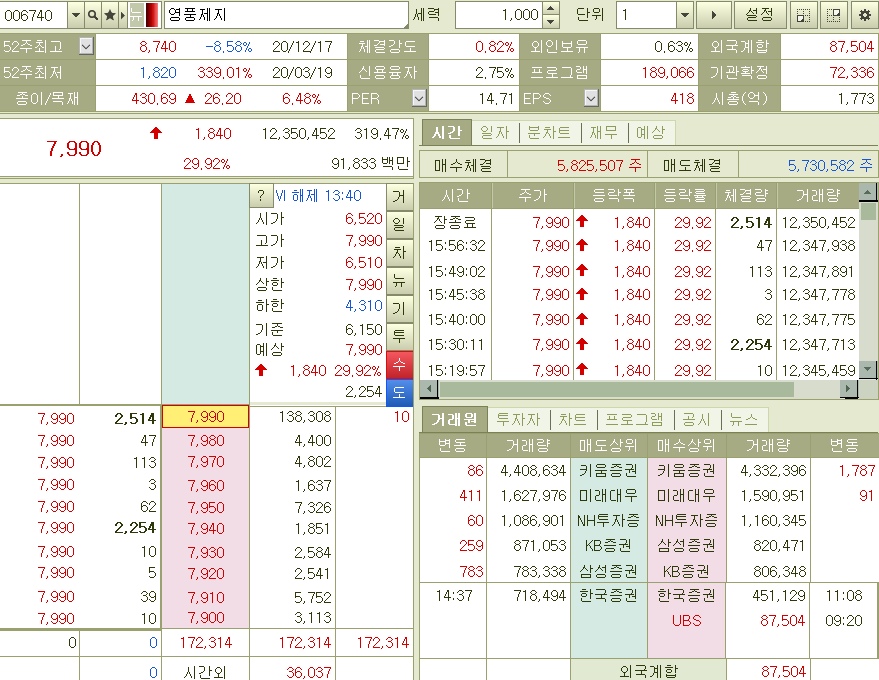This screenshot has width=879, height=680.
Task: Expand the PER dropdown
Action: [419, 99]
